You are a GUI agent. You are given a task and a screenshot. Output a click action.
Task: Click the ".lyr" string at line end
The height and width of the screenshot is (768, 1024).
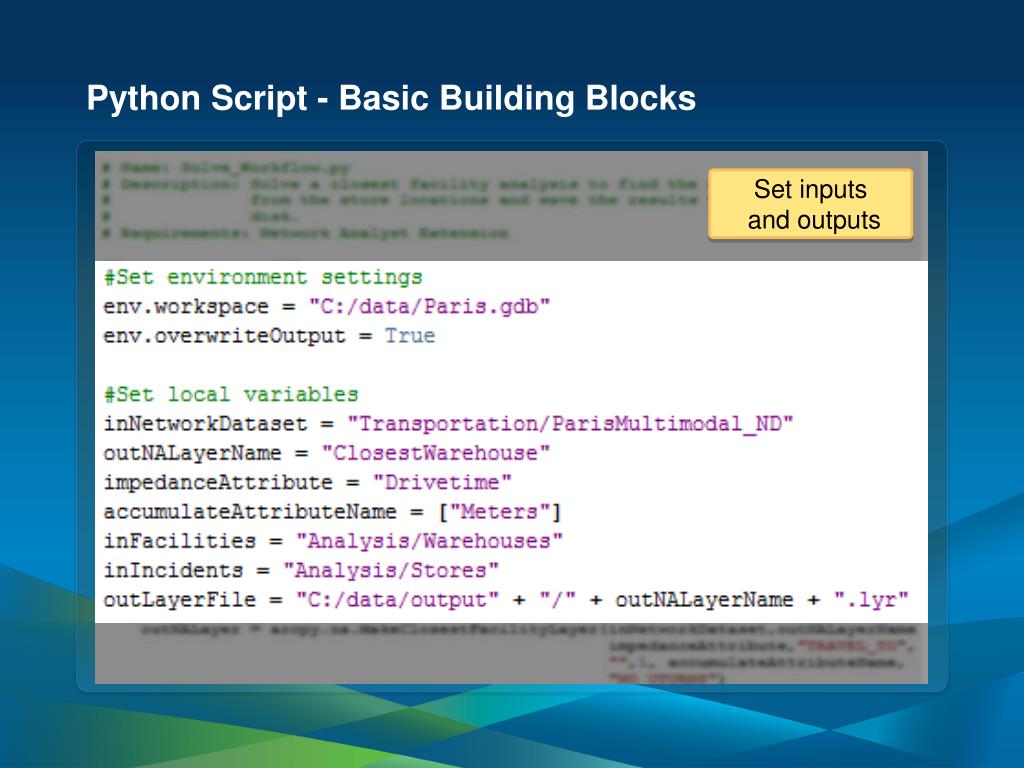[871, 600]
